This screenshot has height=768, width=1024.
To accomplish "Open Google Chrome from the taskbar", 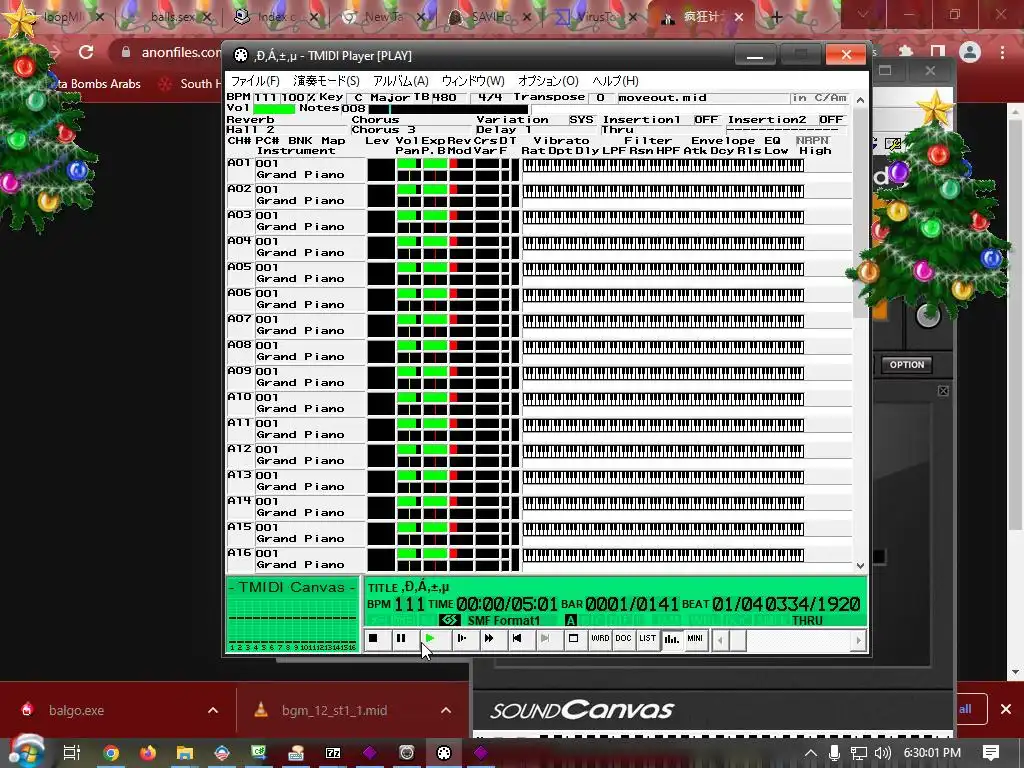I will pyautogui.click(x=111, y=753).
